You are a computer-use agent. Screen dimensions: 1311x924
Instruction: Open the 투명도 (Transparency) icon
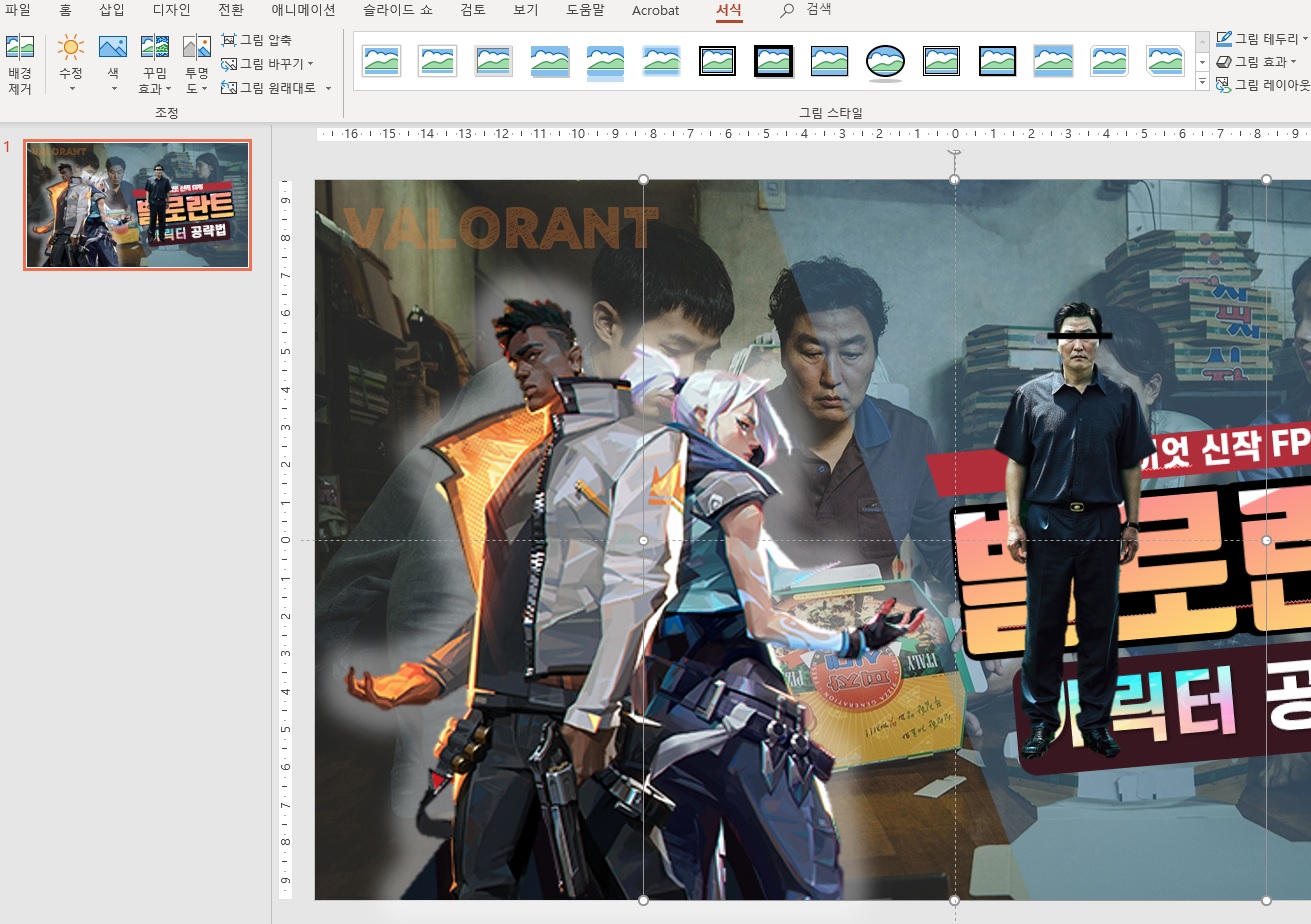[197, 47]
